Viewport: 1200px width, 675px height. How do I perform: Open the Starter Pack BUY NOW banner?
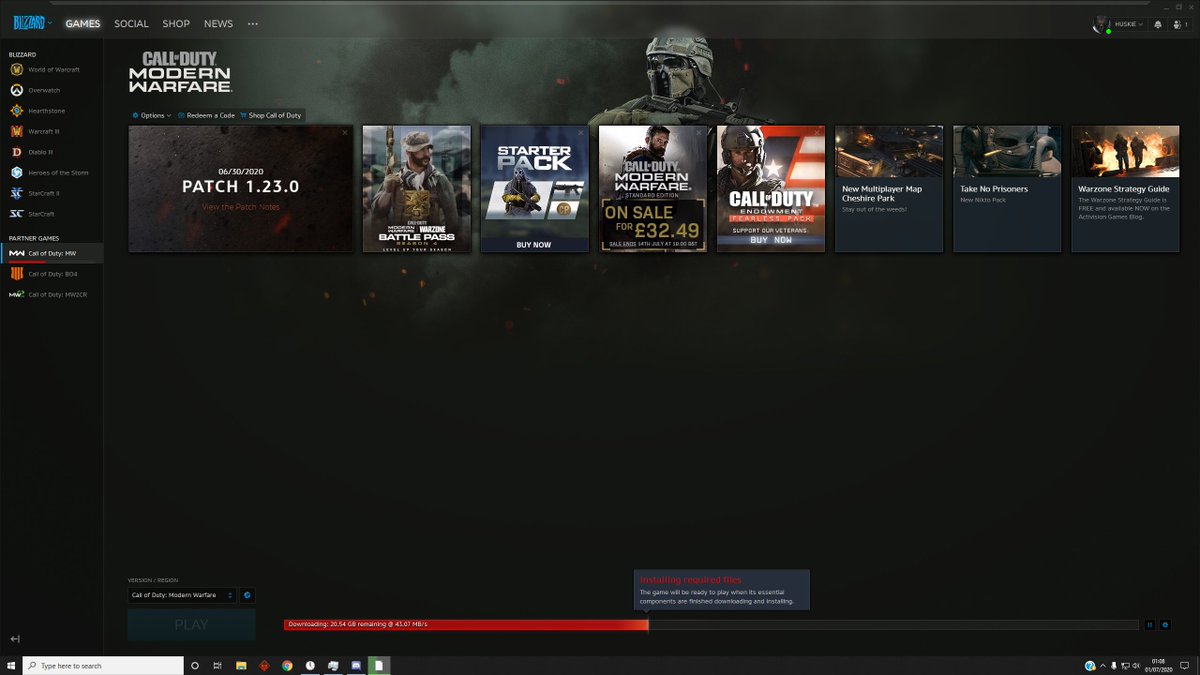click(534, 243)
